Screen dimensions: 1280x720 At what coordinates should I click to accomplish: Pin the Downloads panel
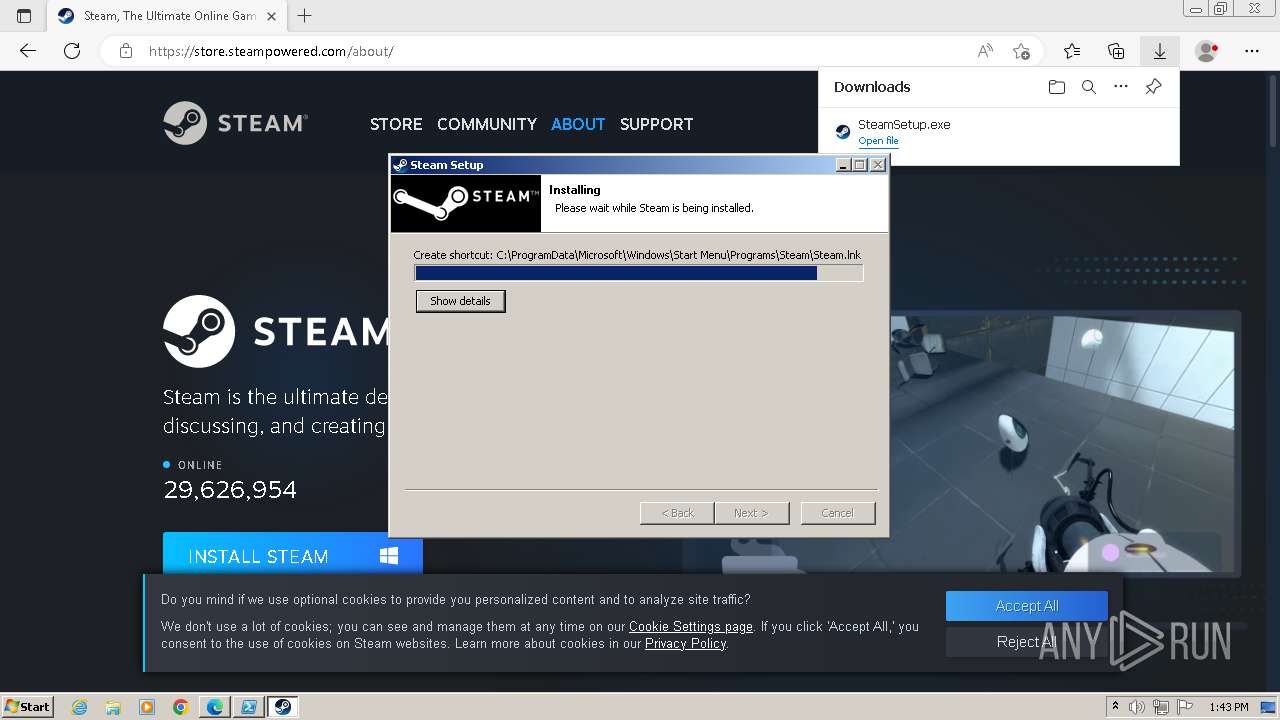(x=1153, y=87)
